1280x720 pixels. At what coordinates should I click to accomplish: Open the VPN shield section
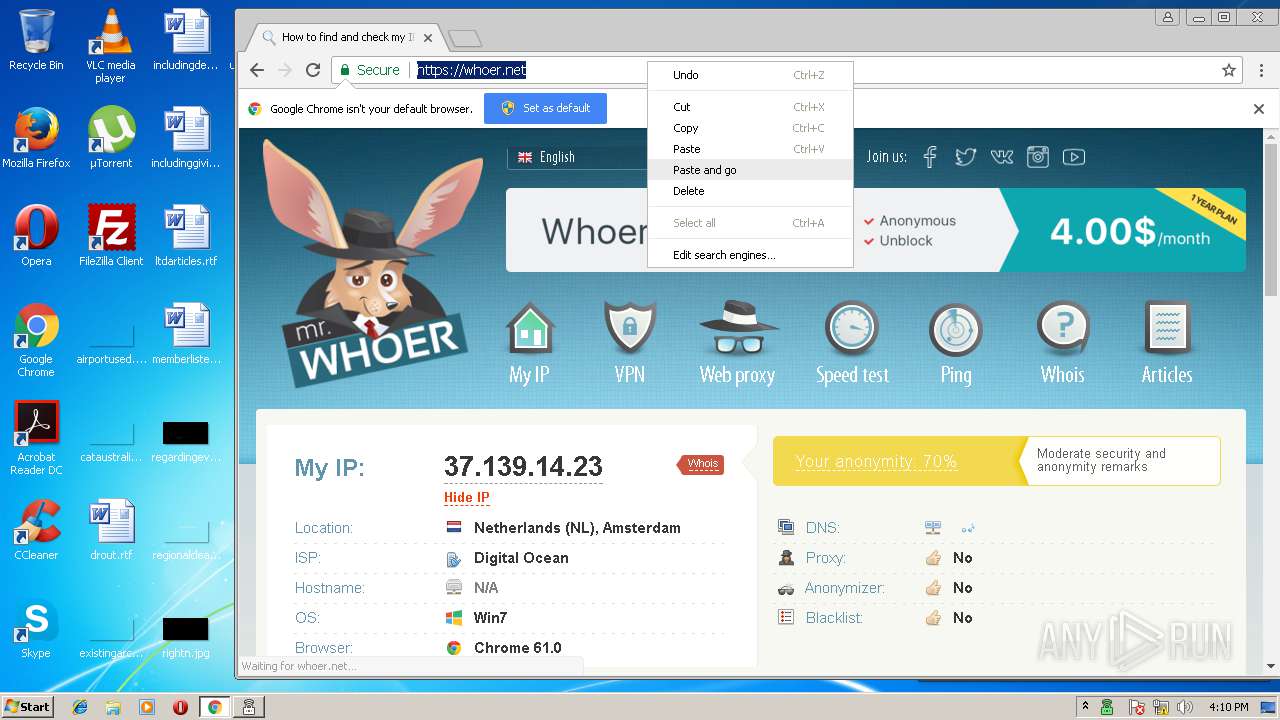tap(630, 343)
